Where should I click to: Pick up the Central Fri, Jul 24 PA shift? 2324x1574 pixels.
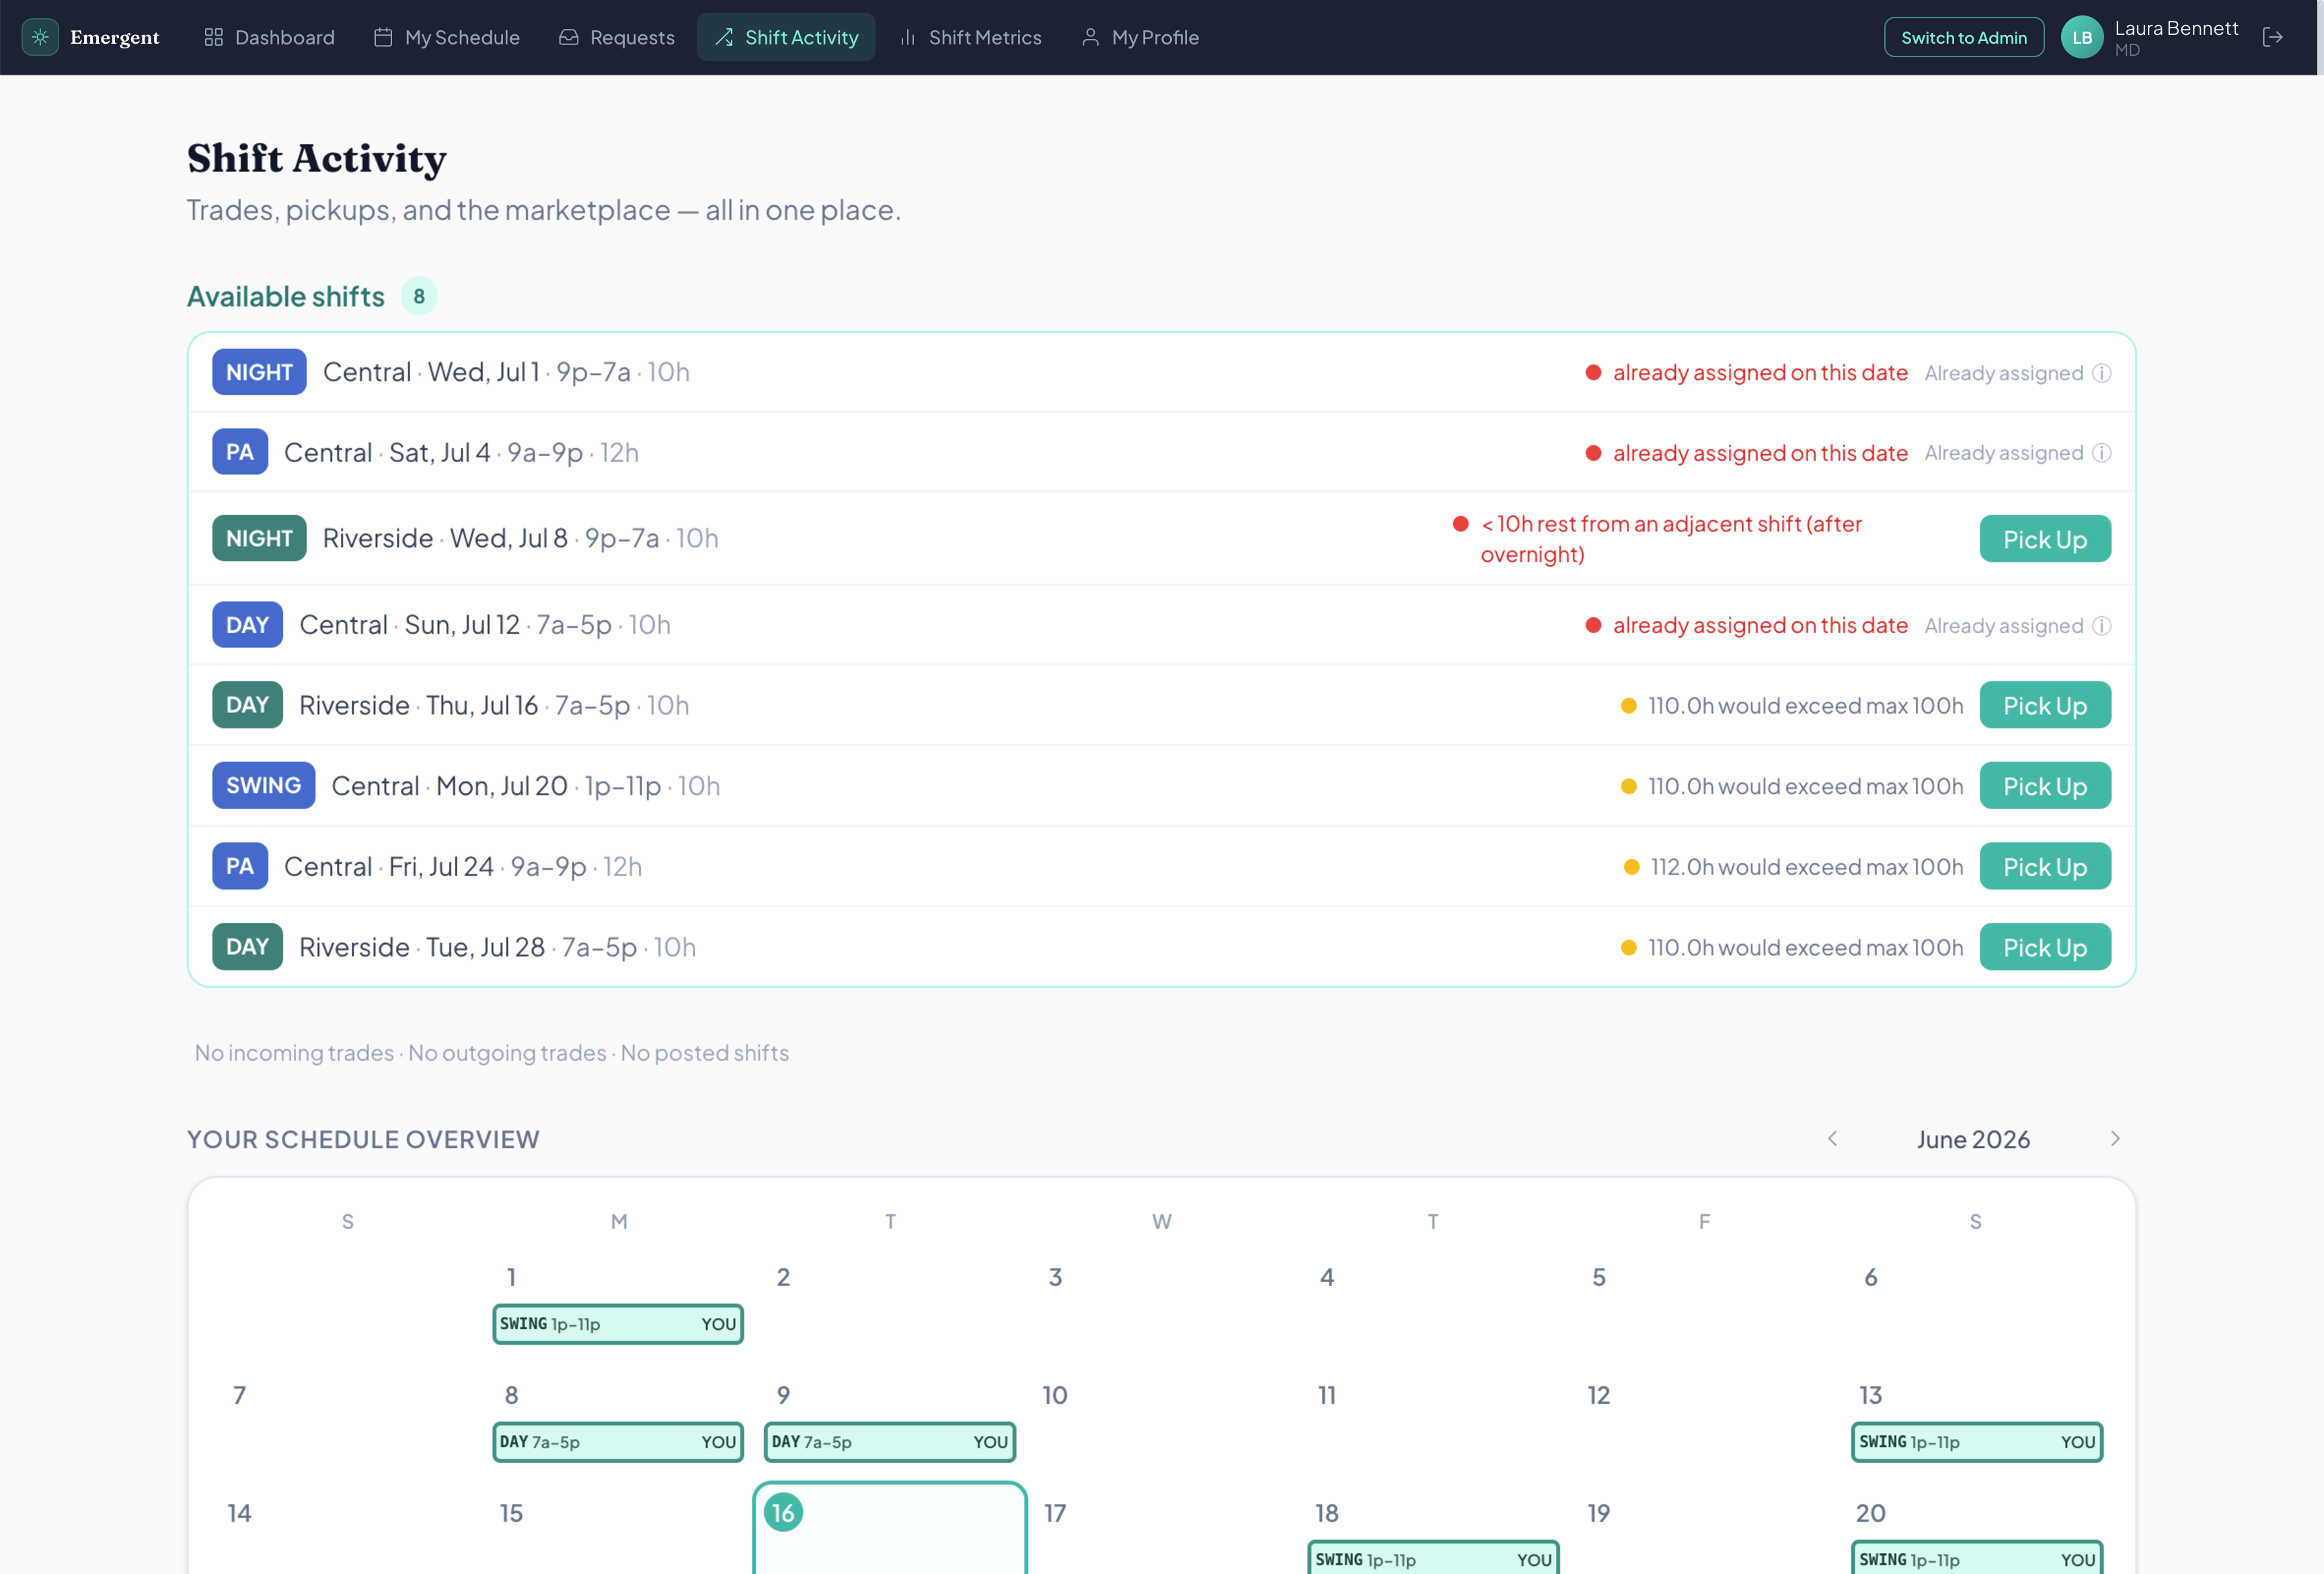2045,866
